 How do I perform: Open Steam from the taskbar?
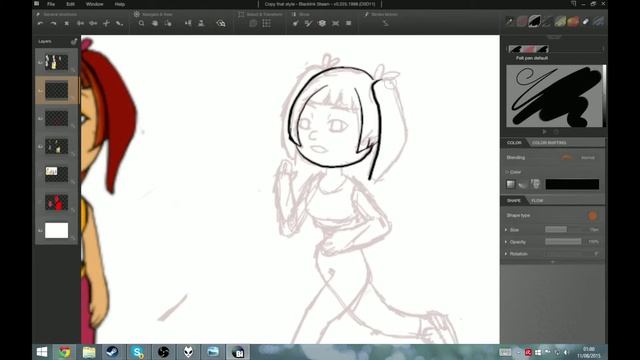click(112, 352)
